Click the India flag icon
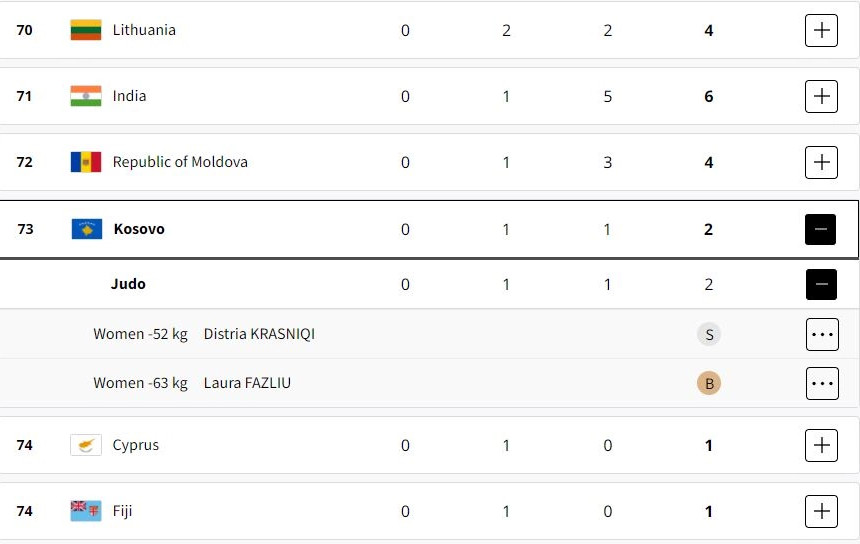860x544 pixels. (85, 96)
